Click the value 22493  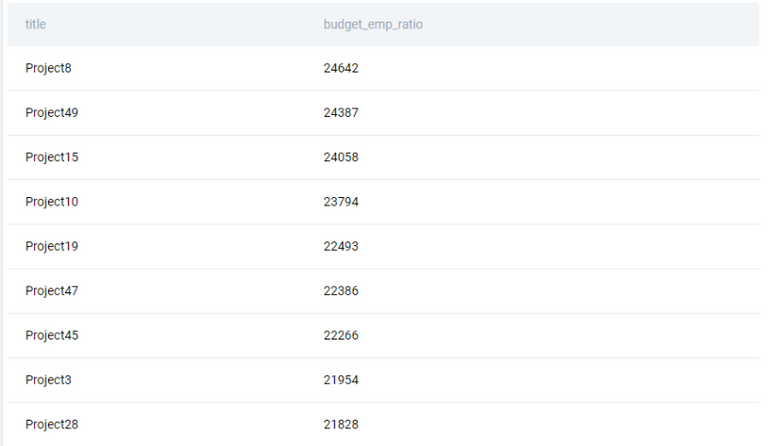point(341,246)
